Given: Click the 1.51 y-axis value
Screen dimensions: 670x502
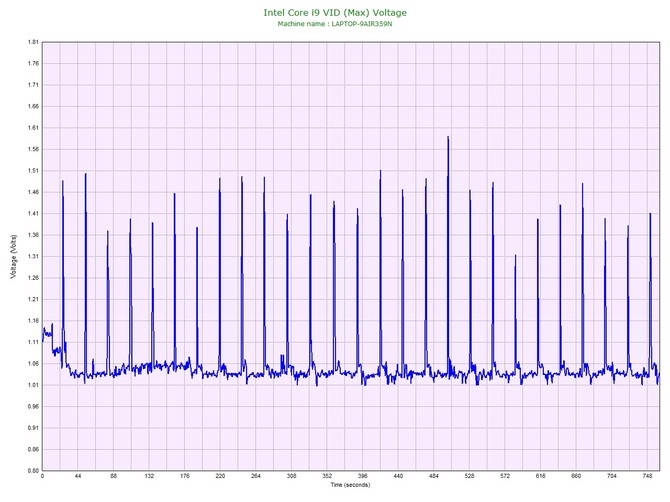Looking at the screenshot, I should click(x=33, y=171).
